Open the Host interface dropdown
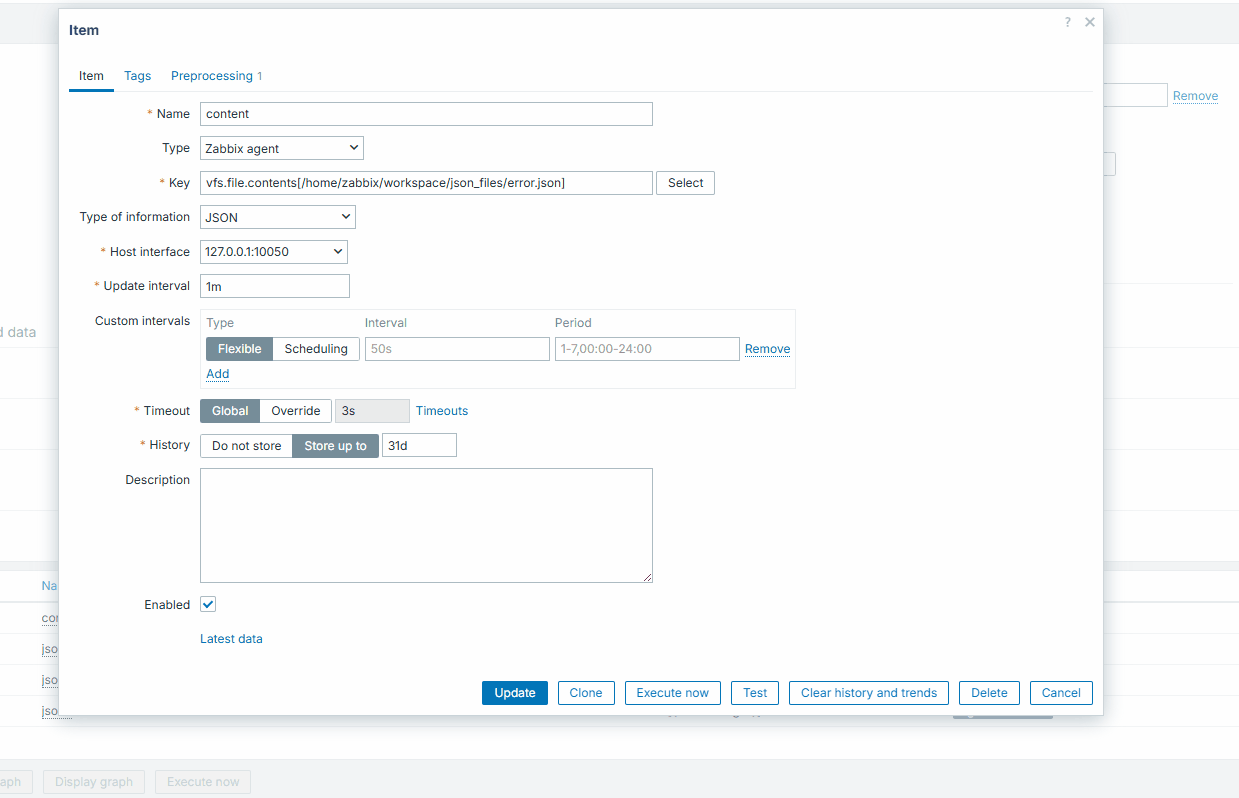 [274, 252]
